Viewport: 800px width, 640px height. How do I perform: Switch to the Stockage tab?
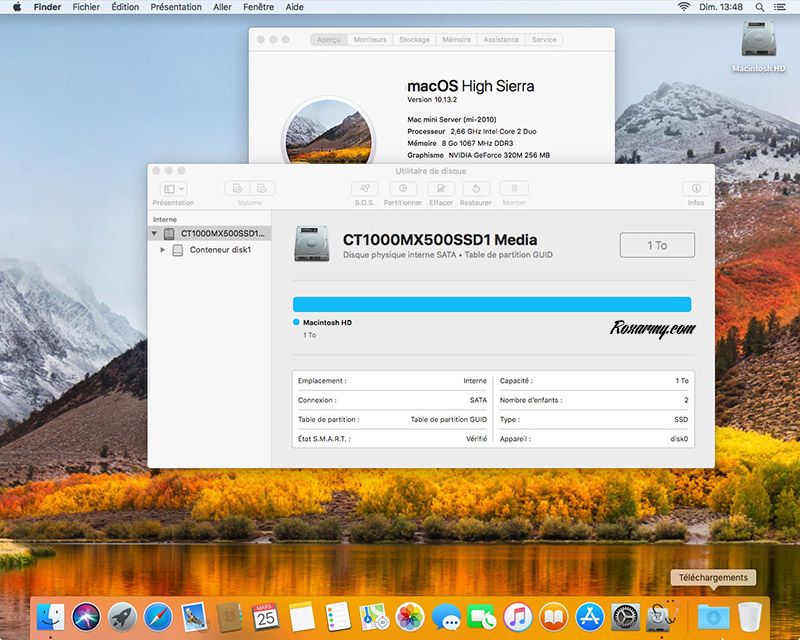414,40
